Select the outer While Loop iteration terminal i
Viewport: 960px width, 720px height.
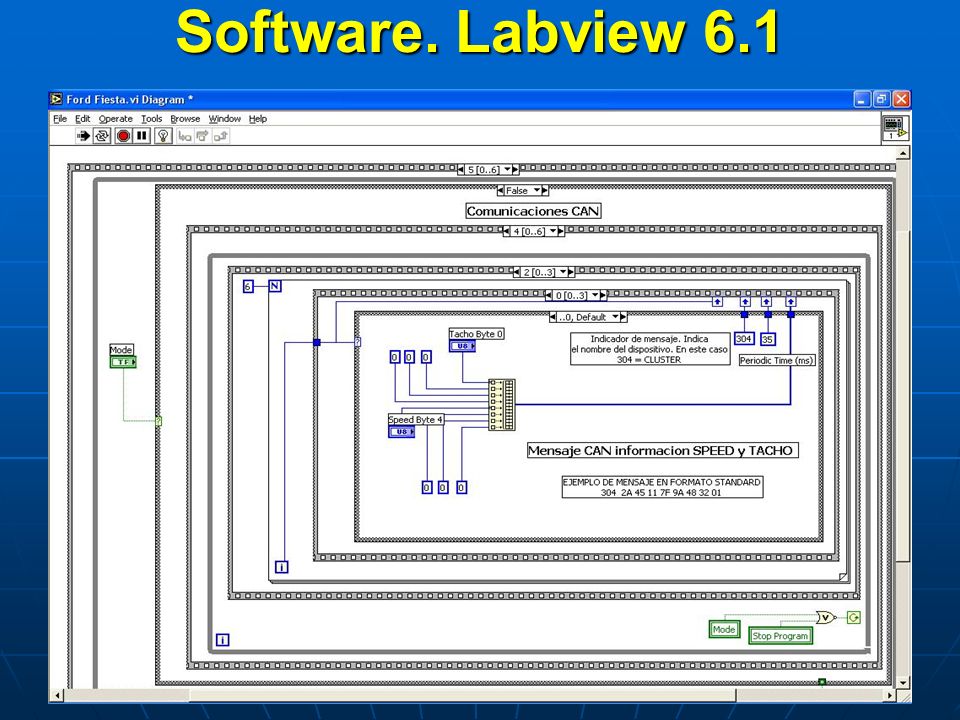point(223,640)
